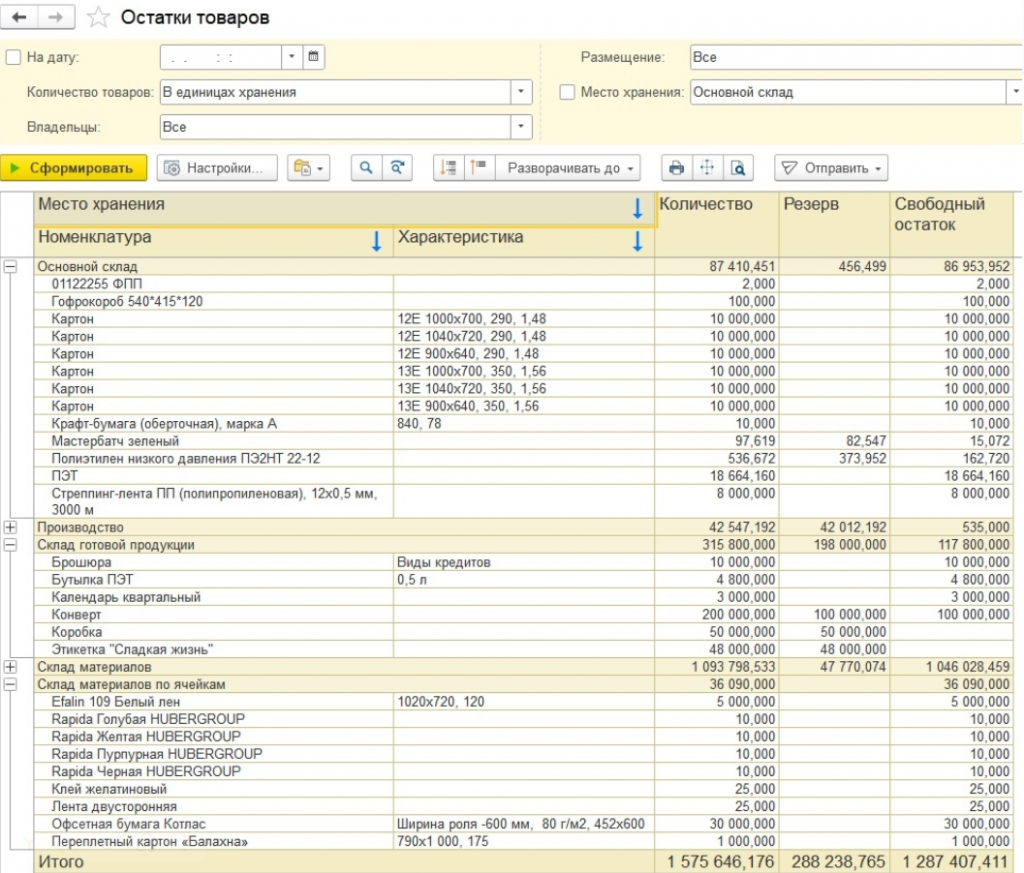This screenshot has width=1024, height=873.
Task: Print the report using printer icon
Action: click(677, 168)
